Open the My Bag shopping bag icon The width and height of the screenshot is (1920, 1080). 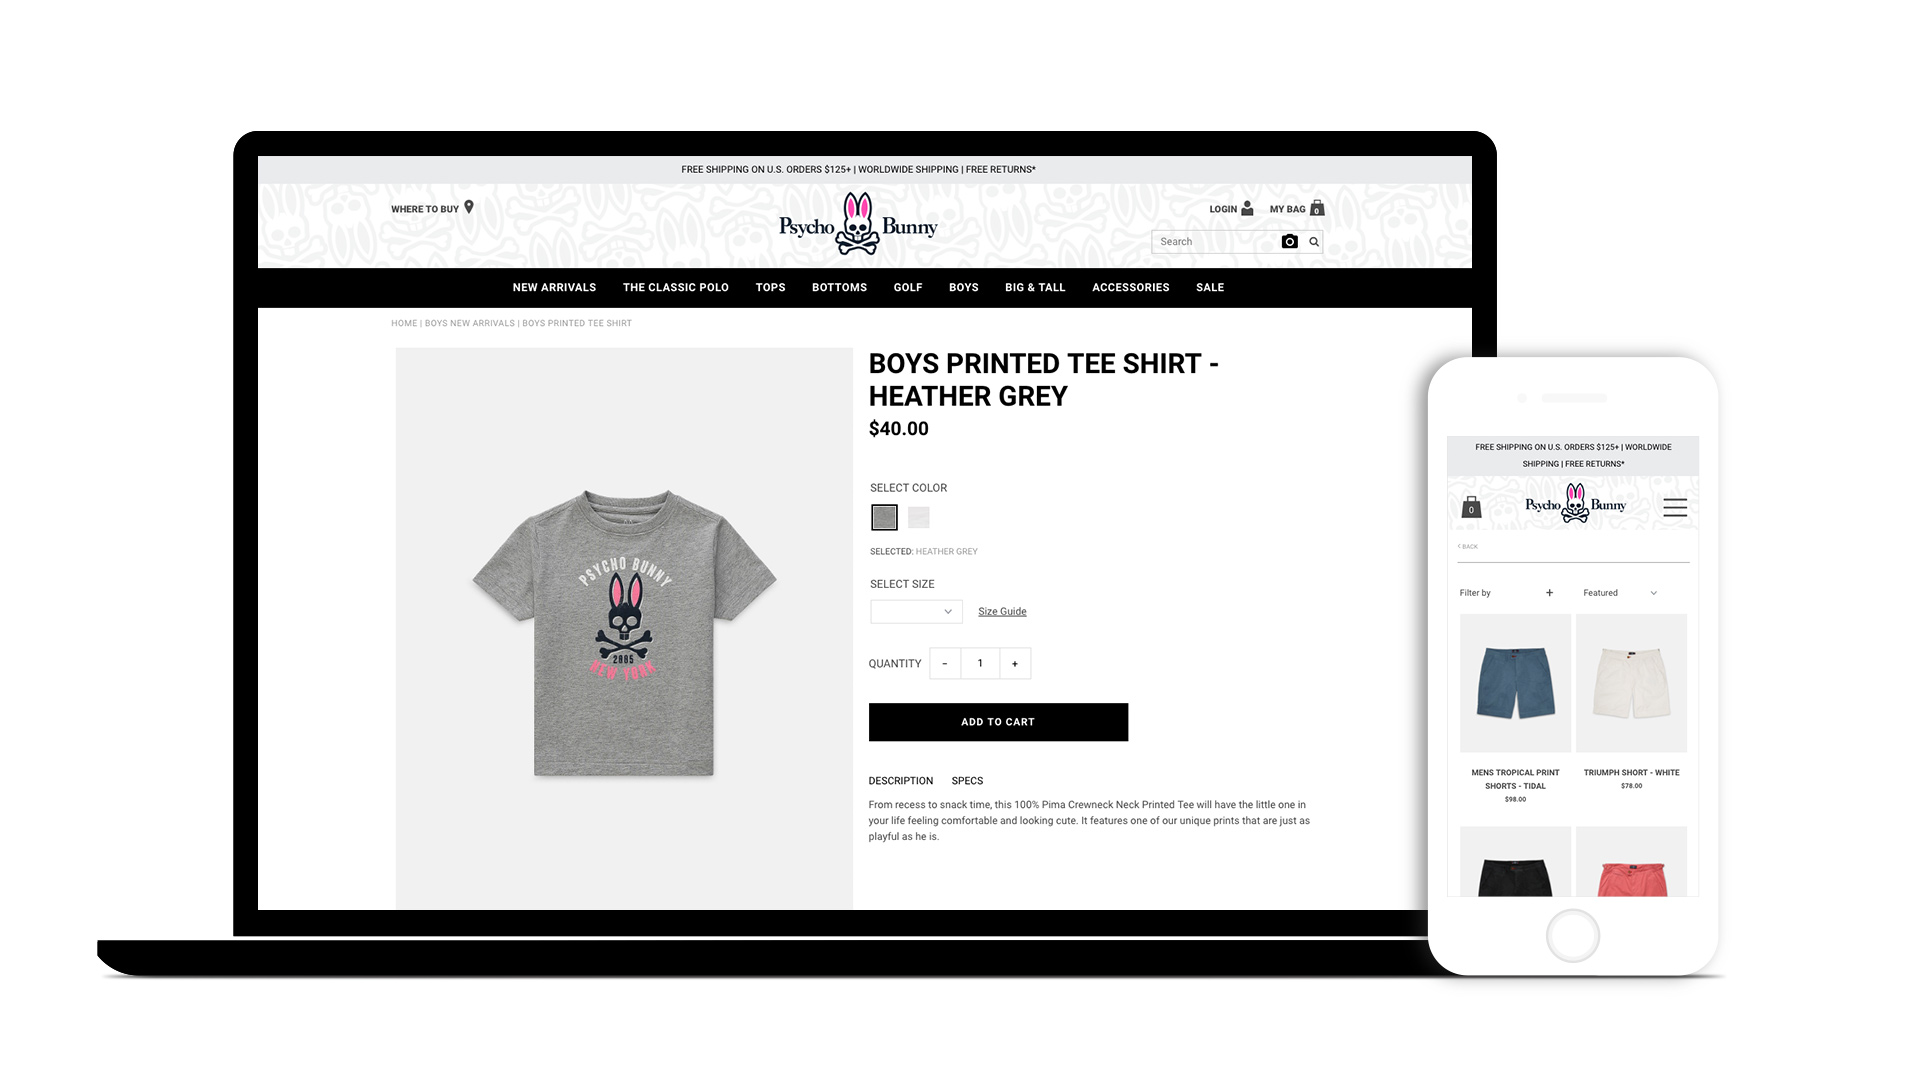(1317, 208)
